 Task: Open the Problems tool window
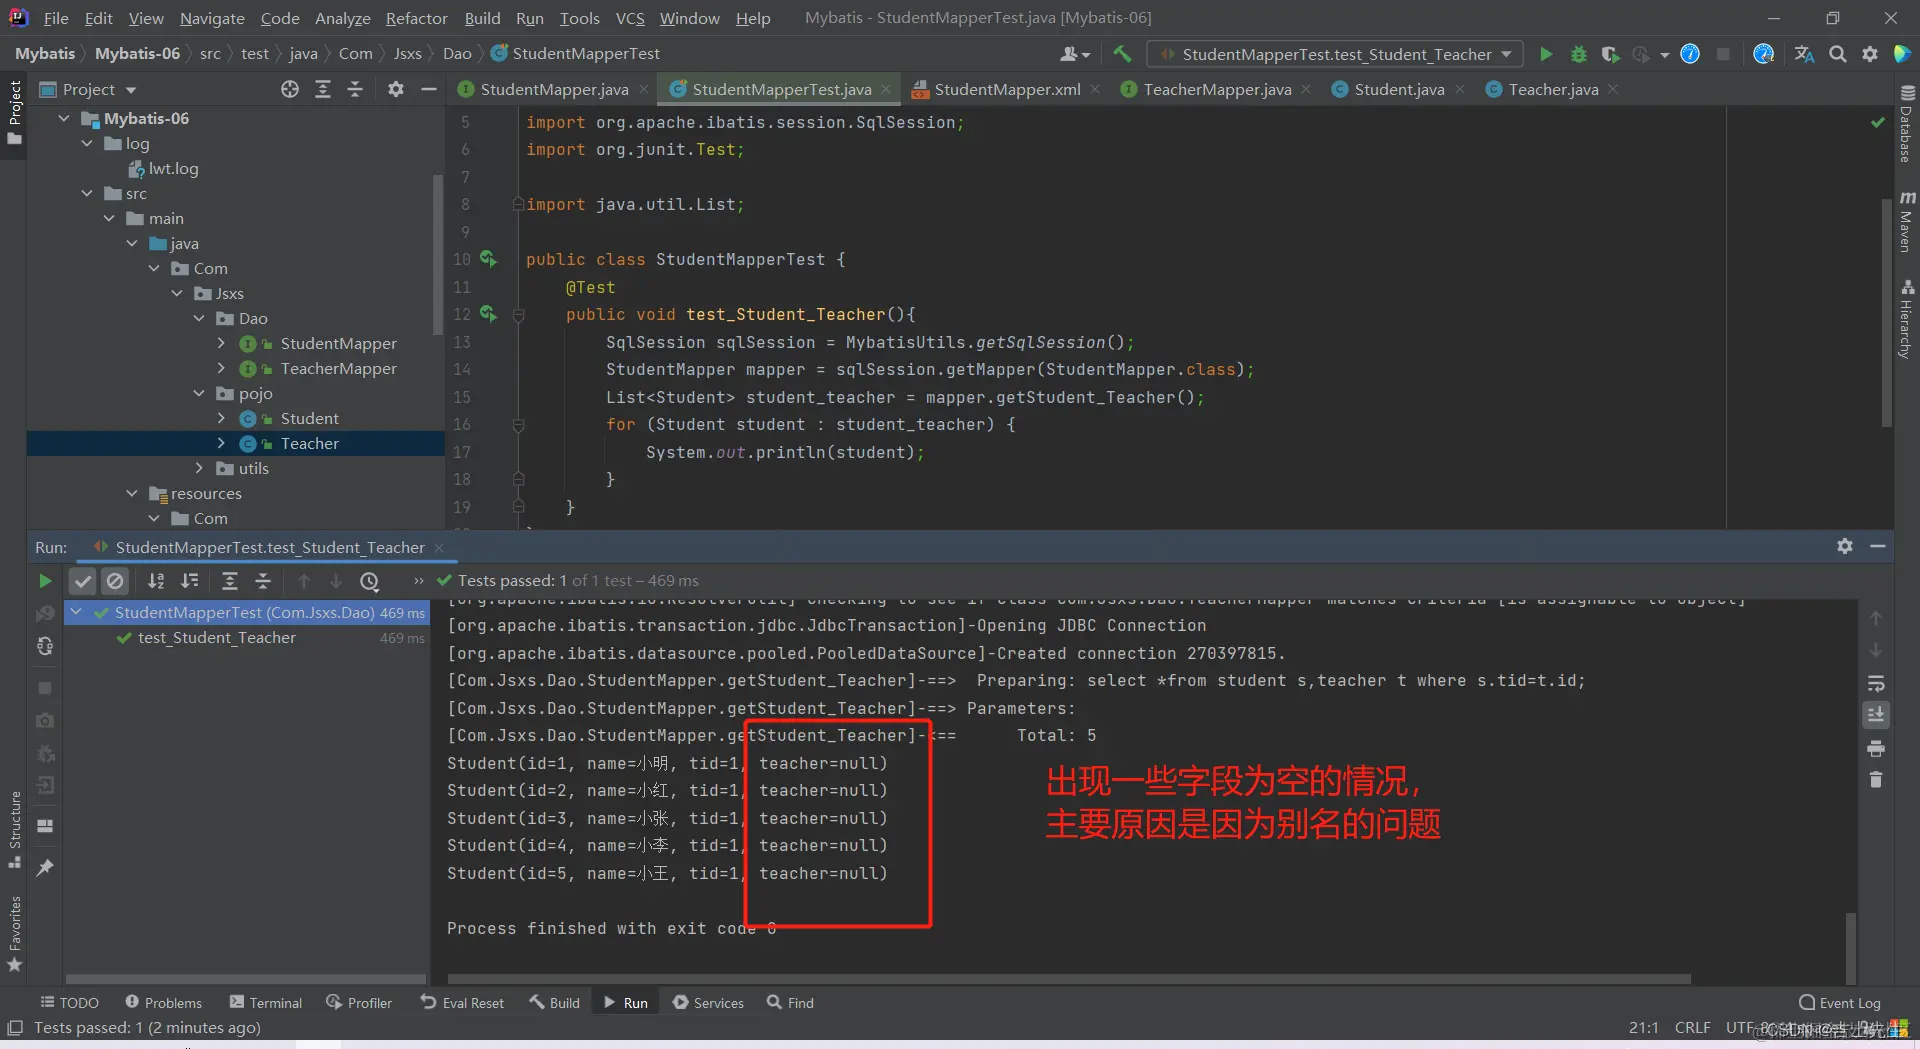point(164,1002)
